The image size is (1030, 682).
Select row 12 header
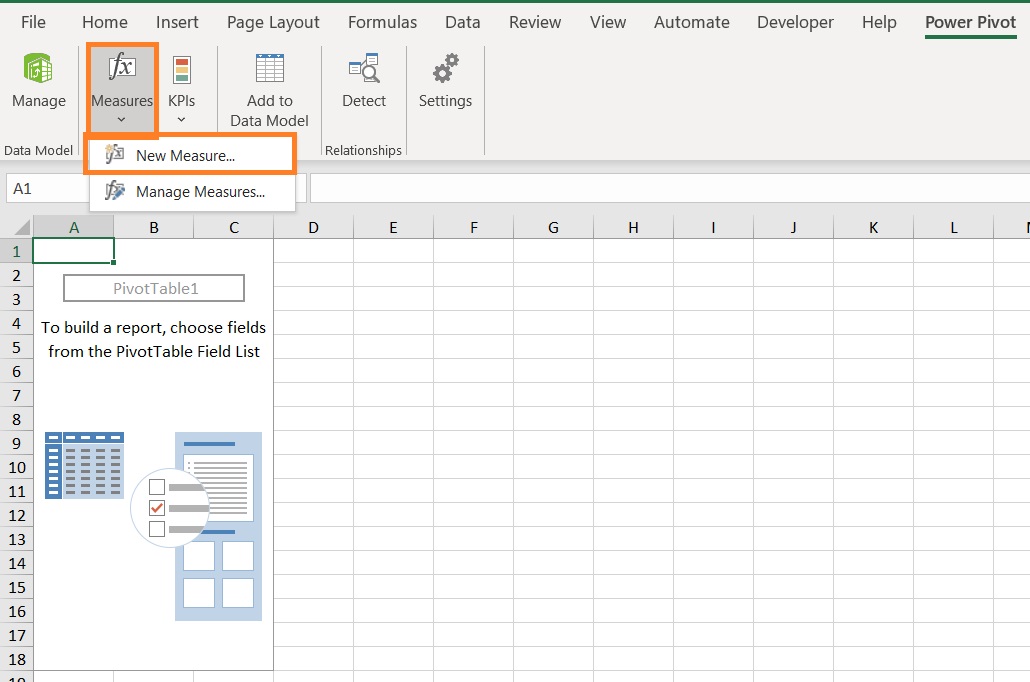pyautogui.click(x=16, y=515)
